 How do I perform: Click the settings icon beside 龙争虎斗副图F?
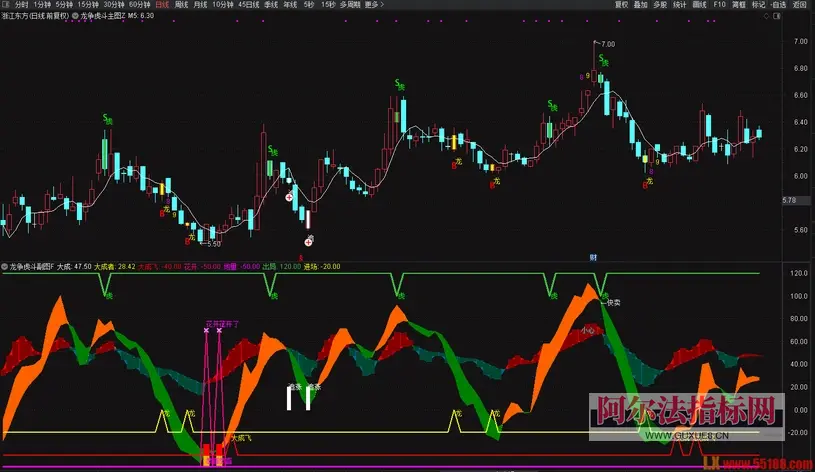click(5, 267)
